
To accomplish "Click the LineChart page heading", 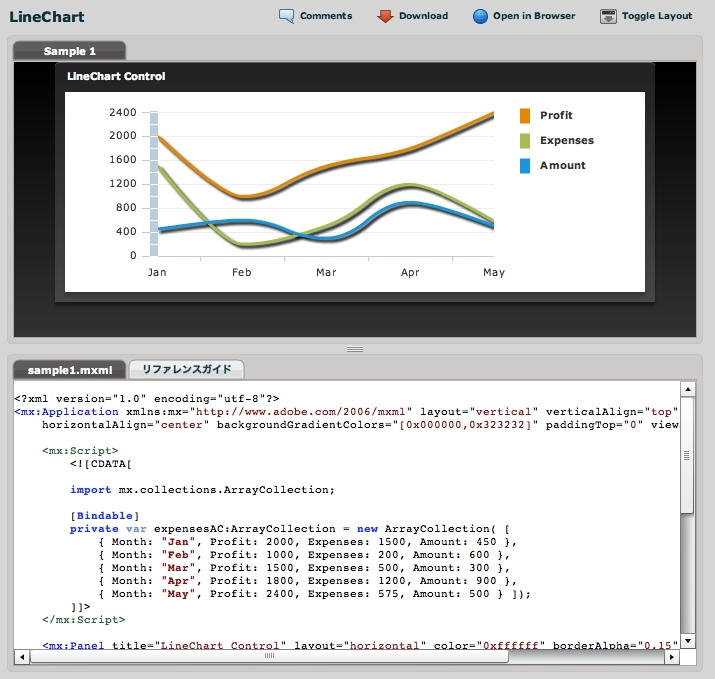I will (x=47, y=17).
